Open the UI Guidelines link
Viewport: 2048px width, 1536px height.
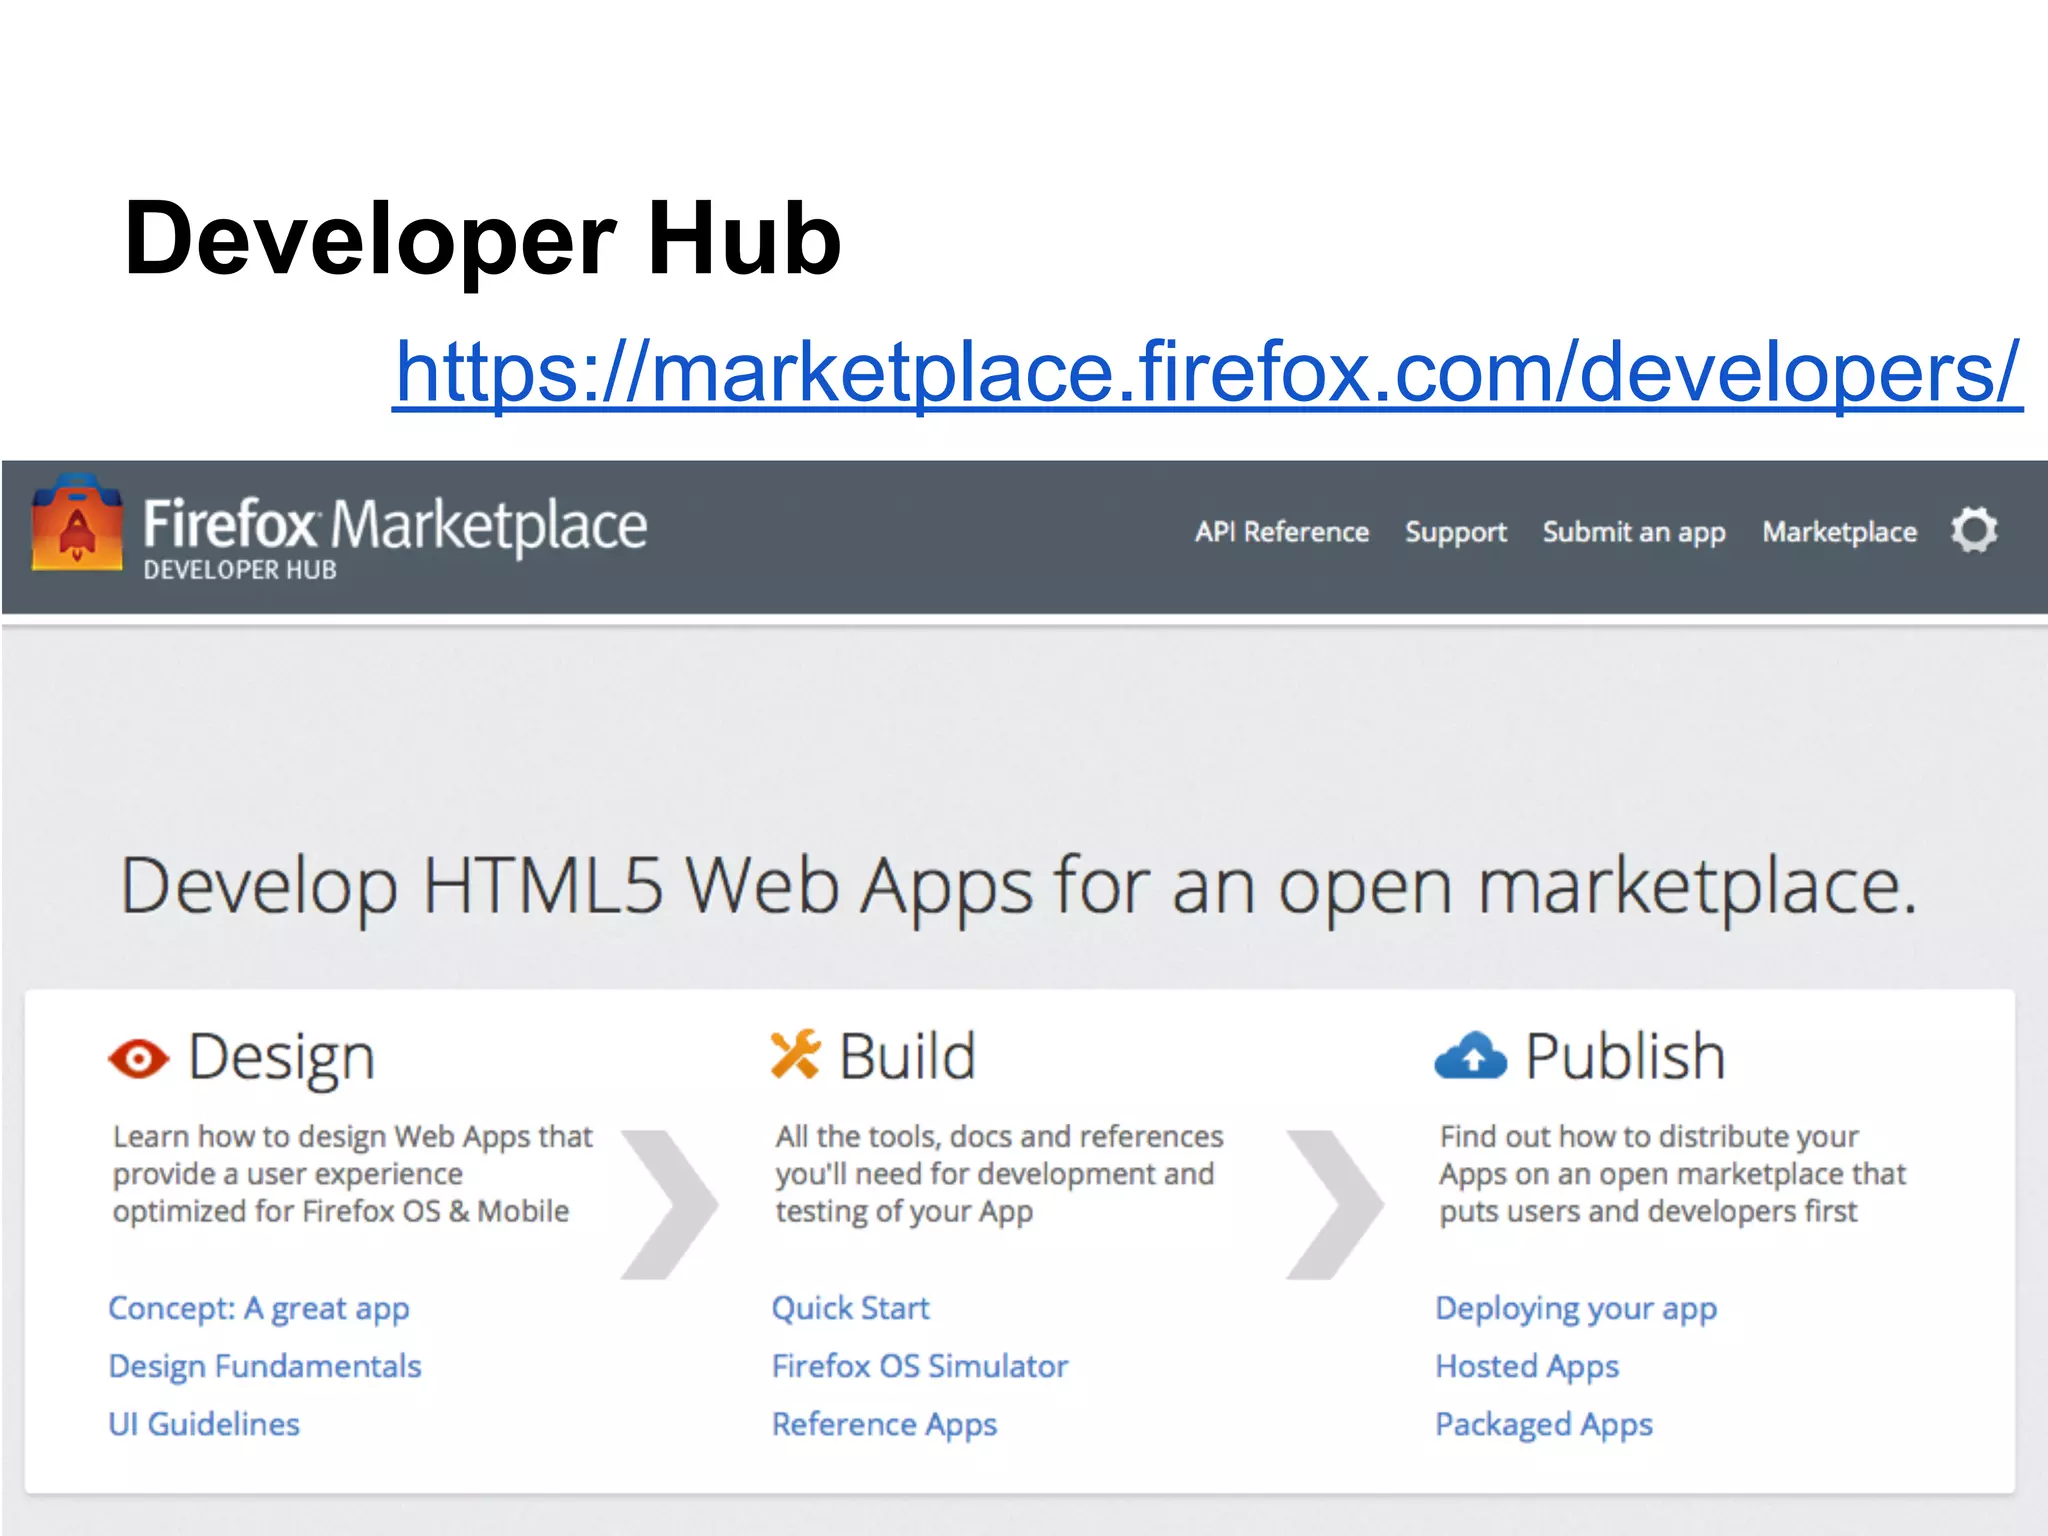coord(204,1424)
